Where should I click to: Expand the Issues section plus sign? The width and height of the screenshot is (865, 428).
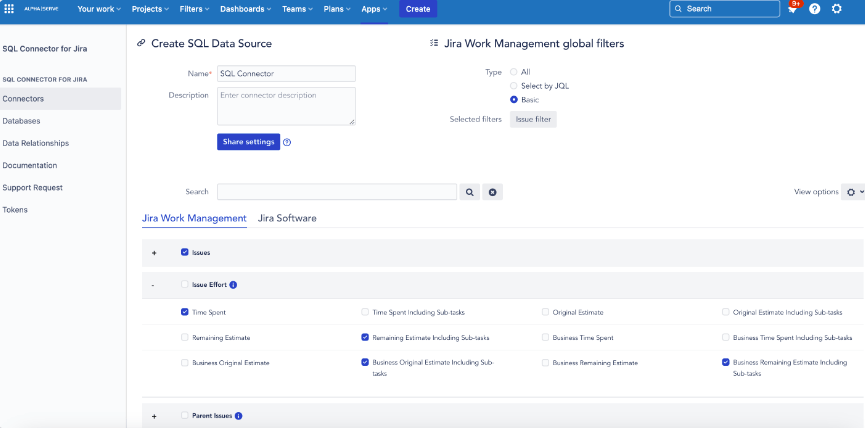tap(154, 253)
